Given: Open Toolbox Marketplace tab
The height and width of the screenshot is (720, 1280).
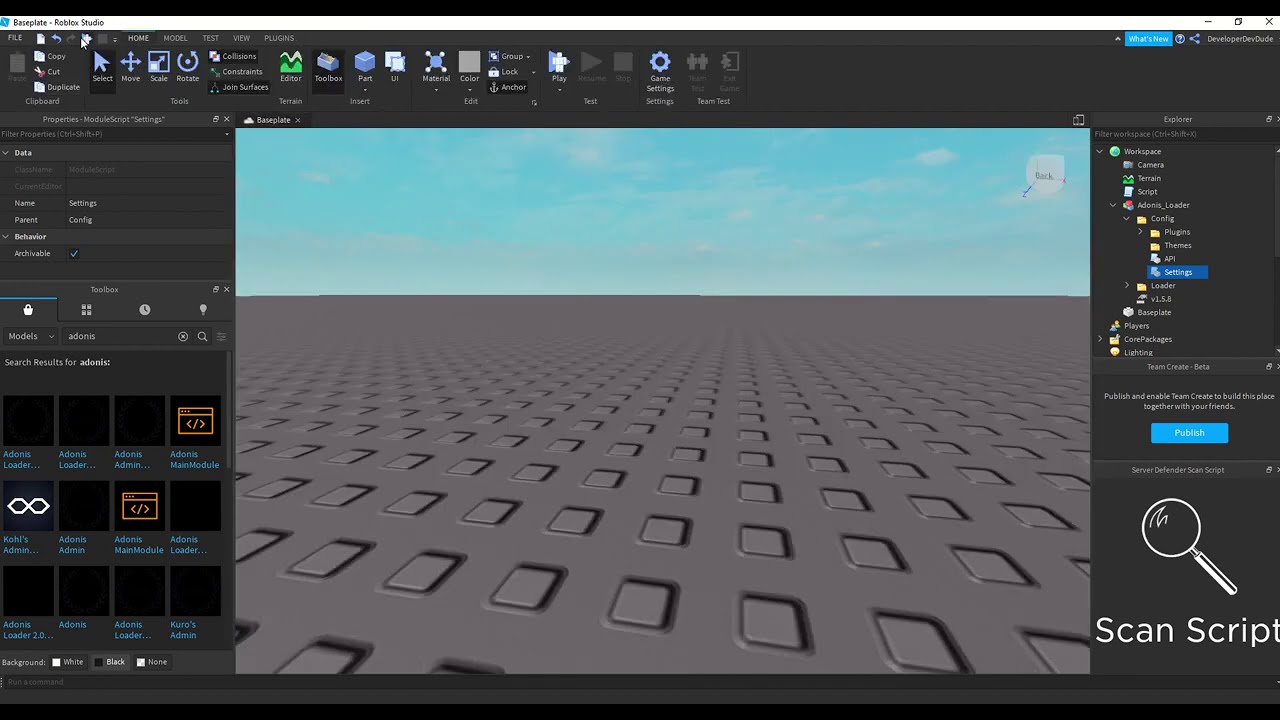Looking at the screenshot, I should click(x=28, y=310).
